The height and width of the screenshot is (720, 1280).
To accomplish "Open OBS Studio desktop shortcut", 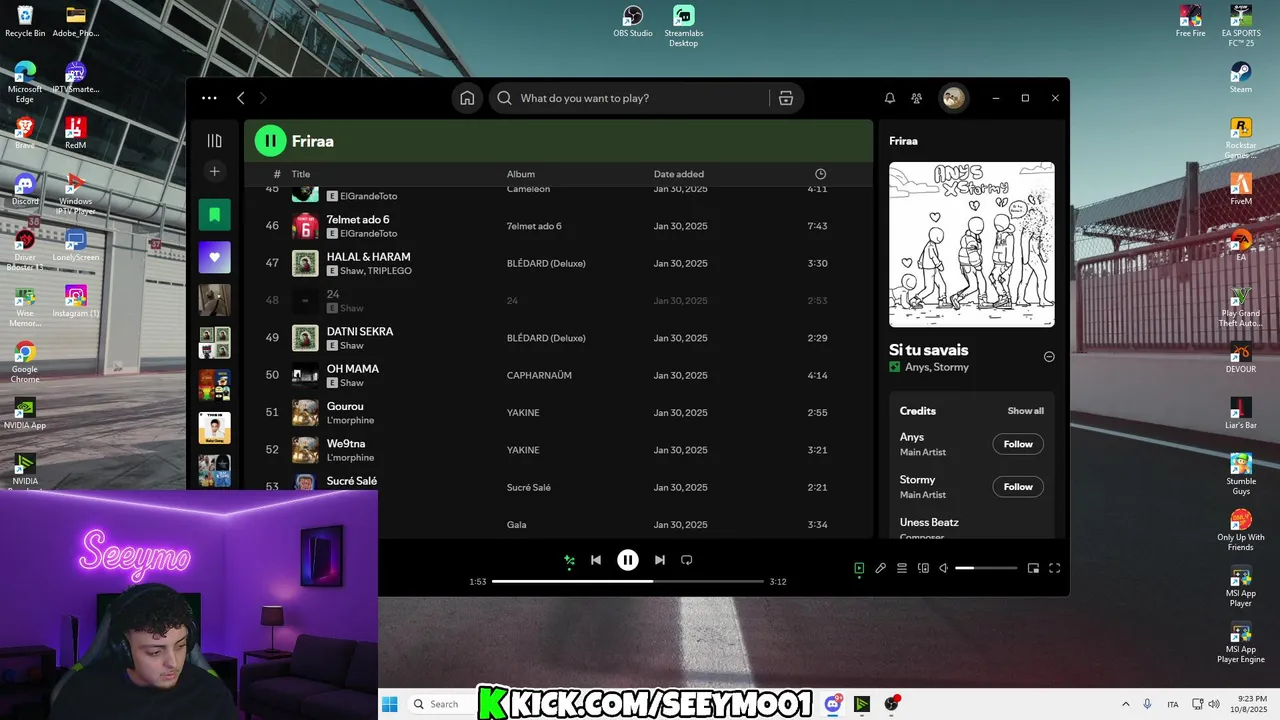I will [633, 22].
